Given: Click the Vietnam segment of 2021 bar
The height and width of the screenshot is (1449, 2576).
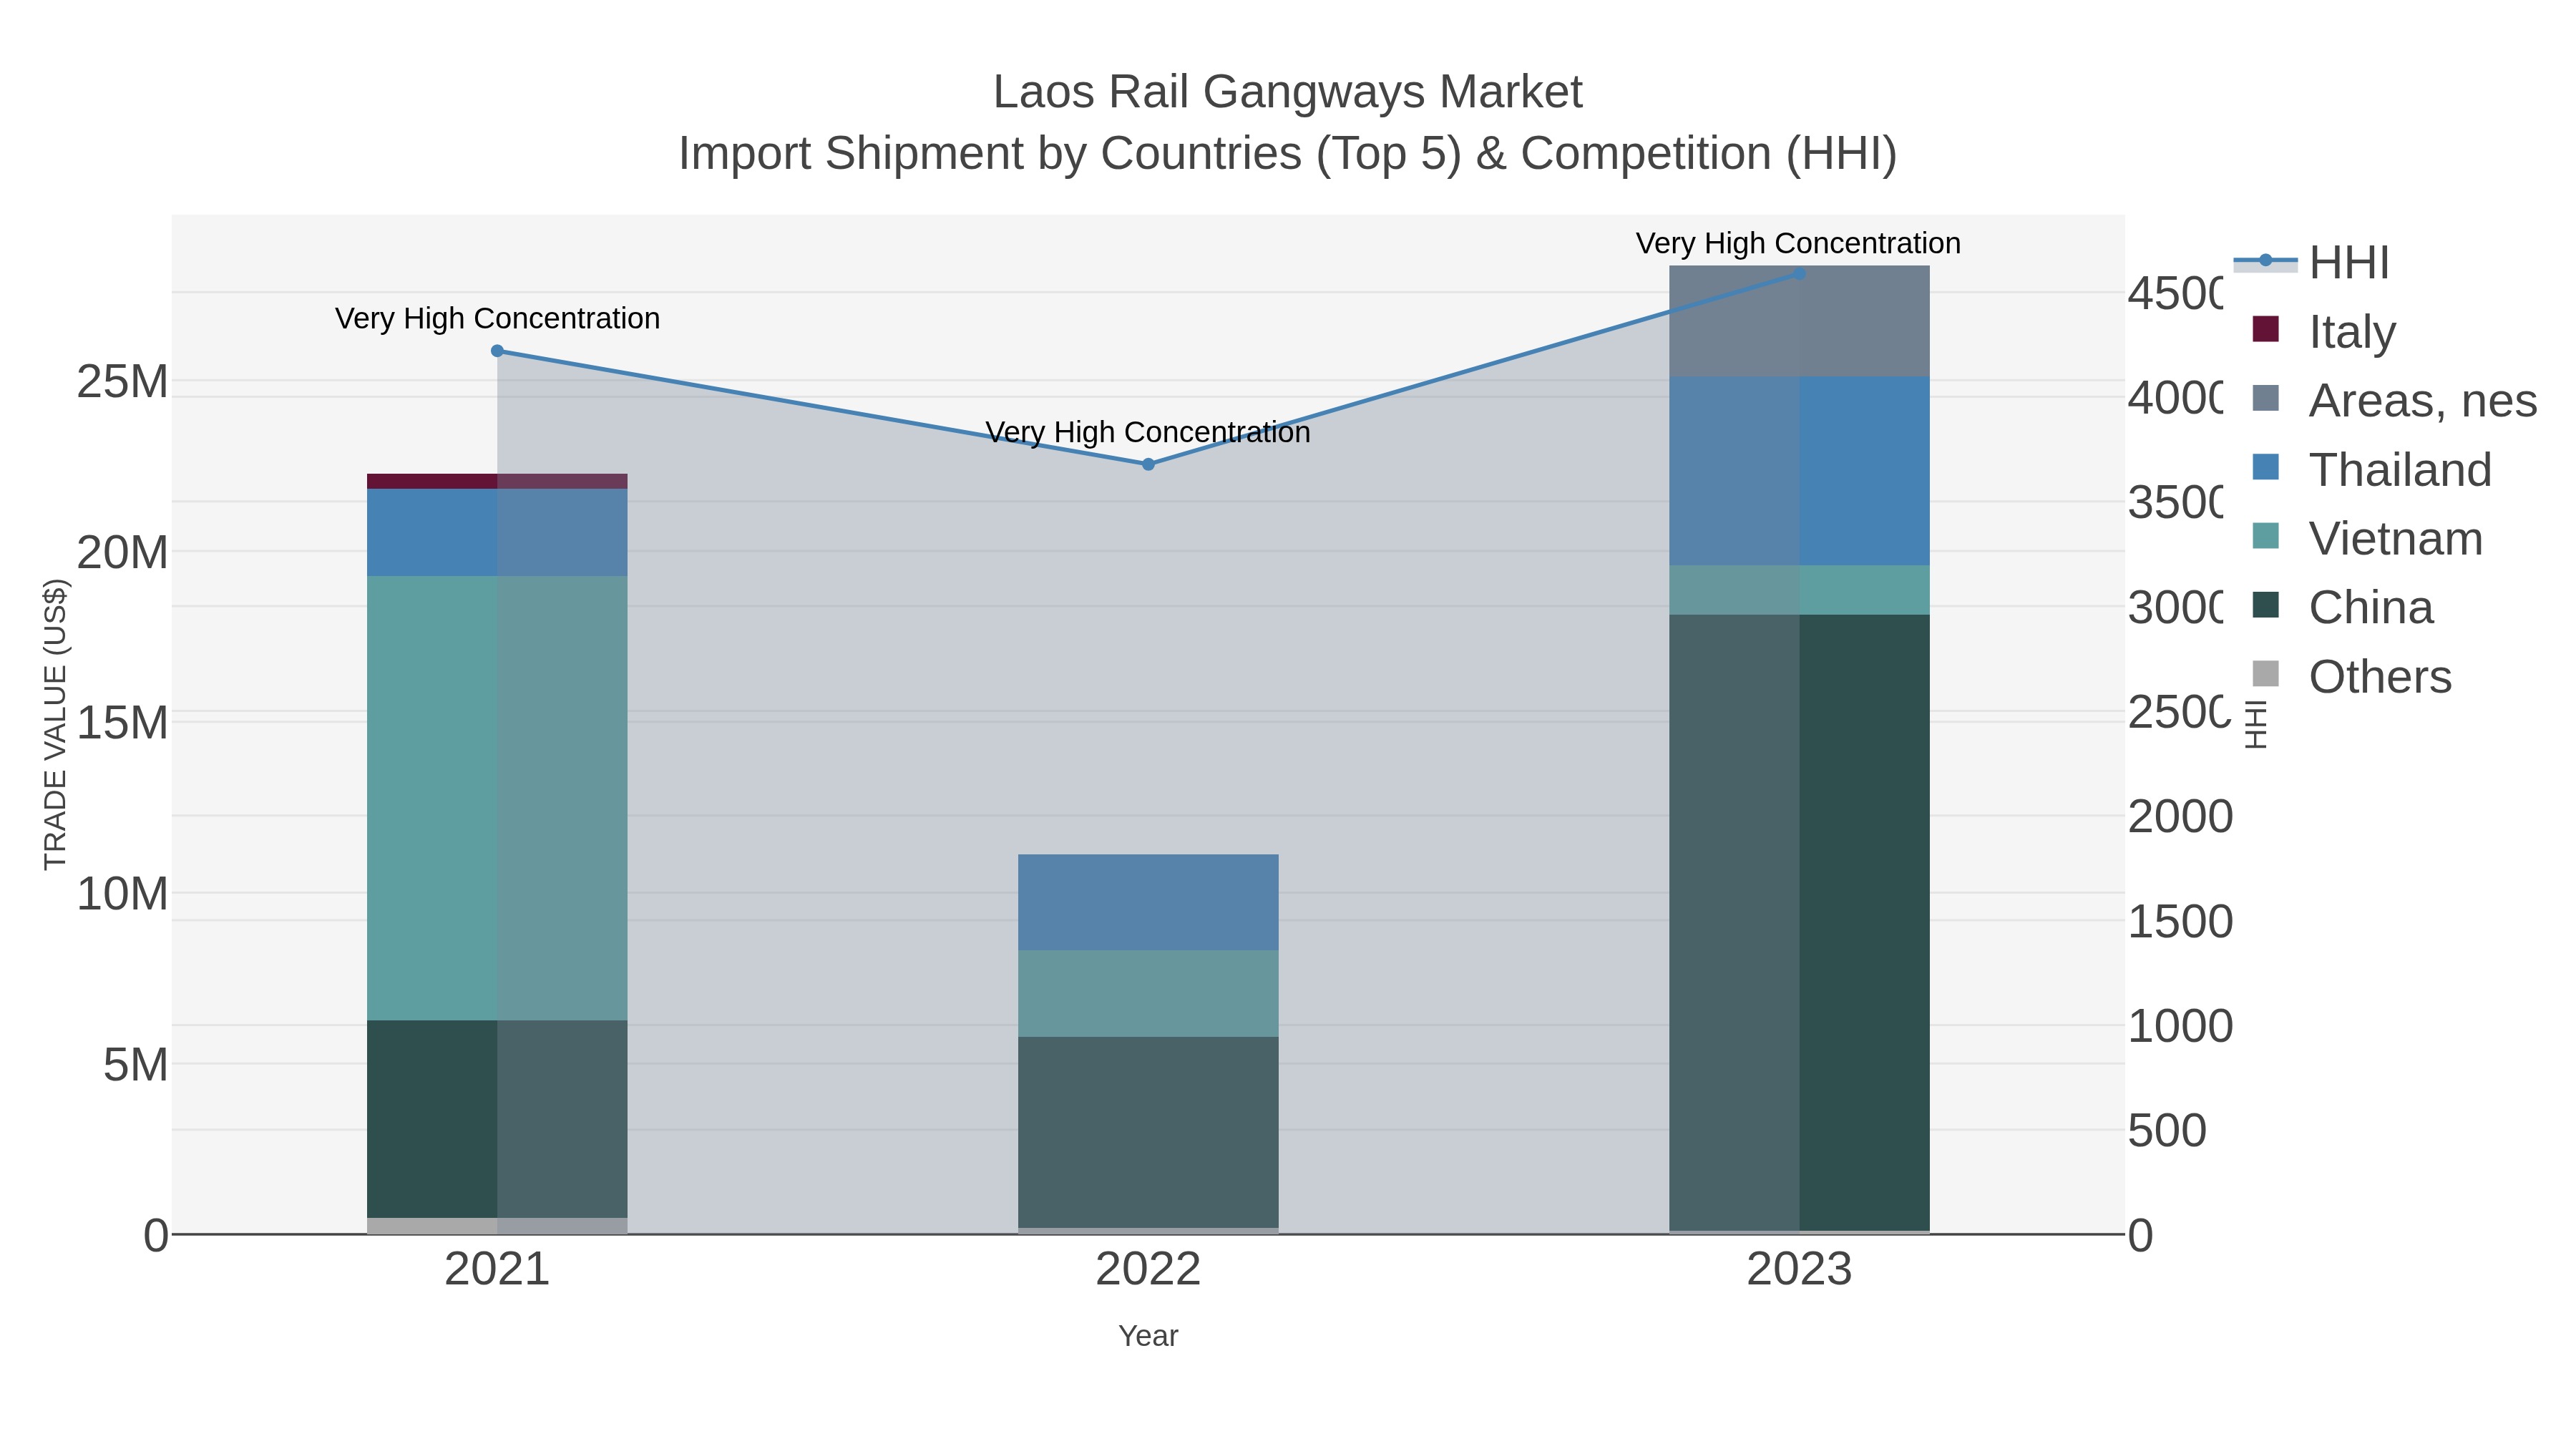Looking at the screenshot, I should tap(497, 798).
